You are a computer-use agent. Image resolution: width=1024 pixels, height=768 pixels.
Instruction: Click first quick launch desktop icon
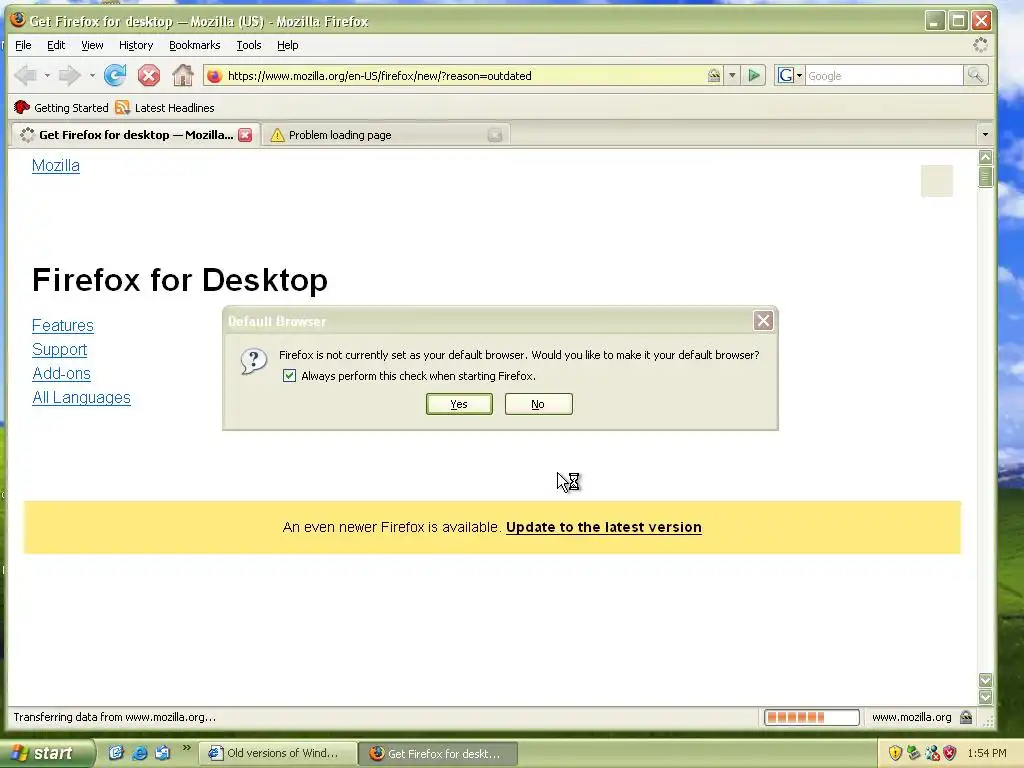coord(116,753)
